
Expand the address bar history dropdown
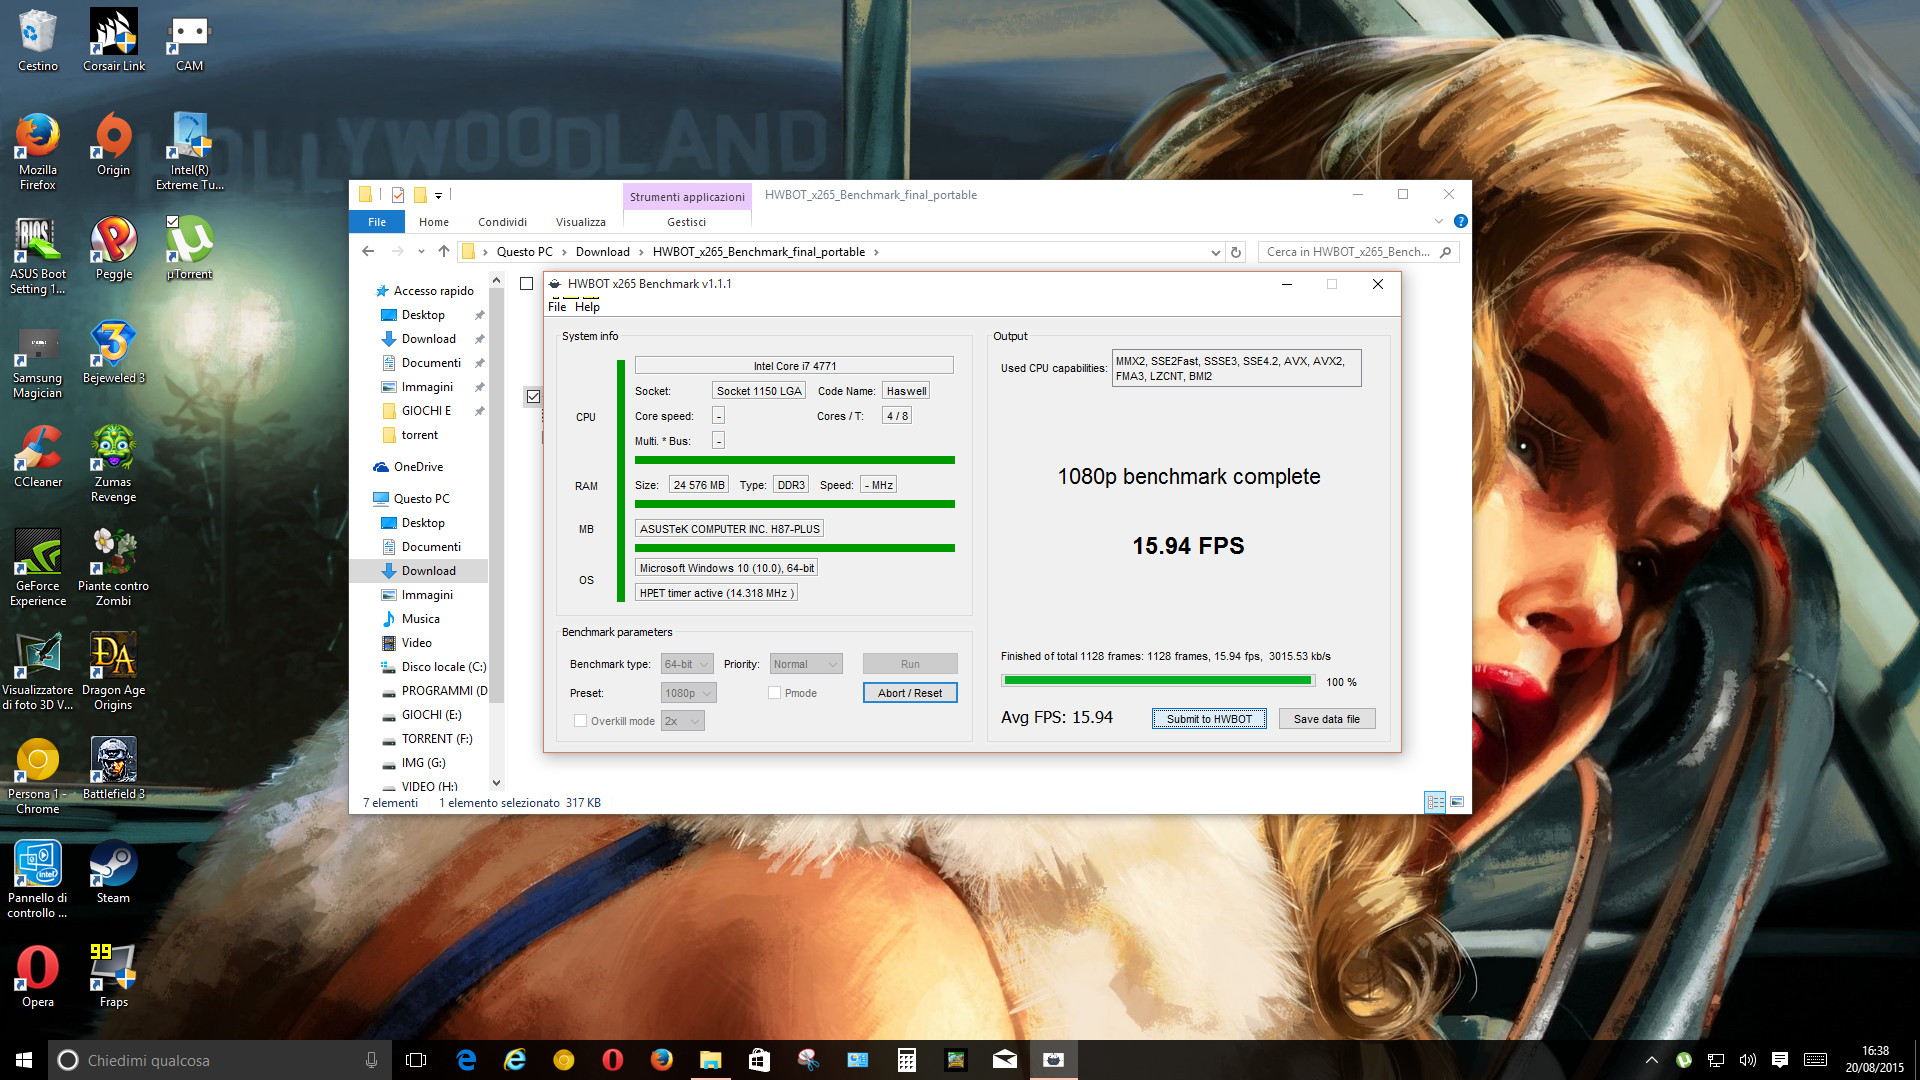(1215, 252)
